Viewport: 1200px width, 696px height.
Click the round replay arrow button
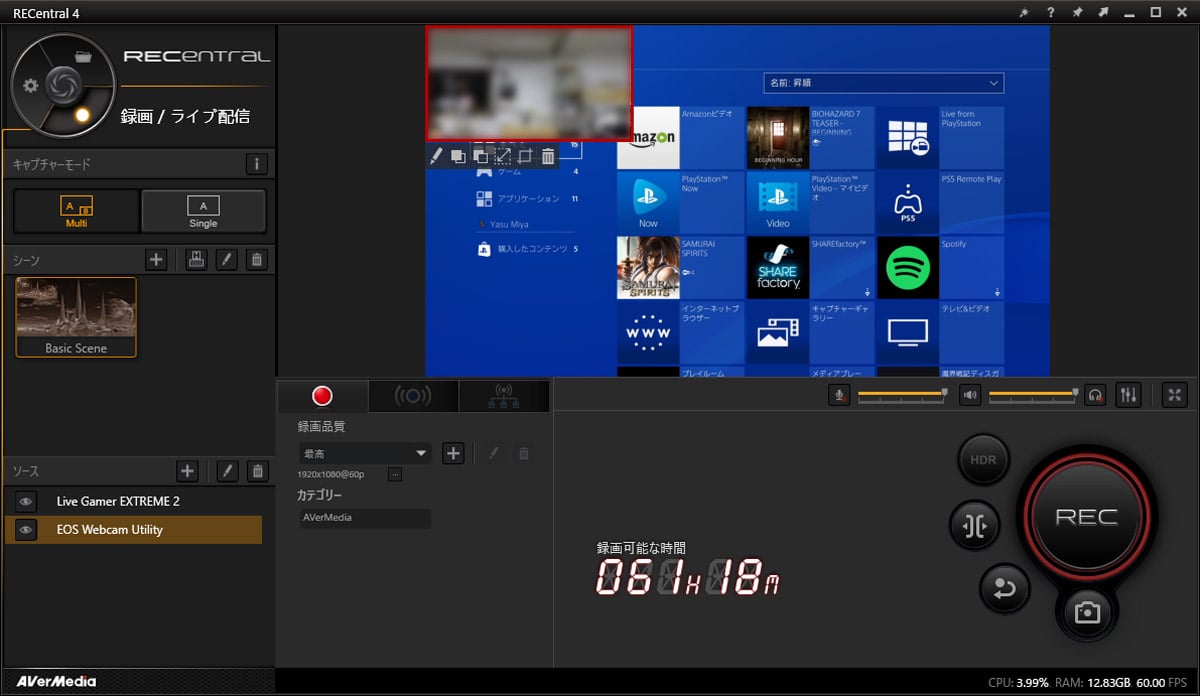click(1003, 589)
